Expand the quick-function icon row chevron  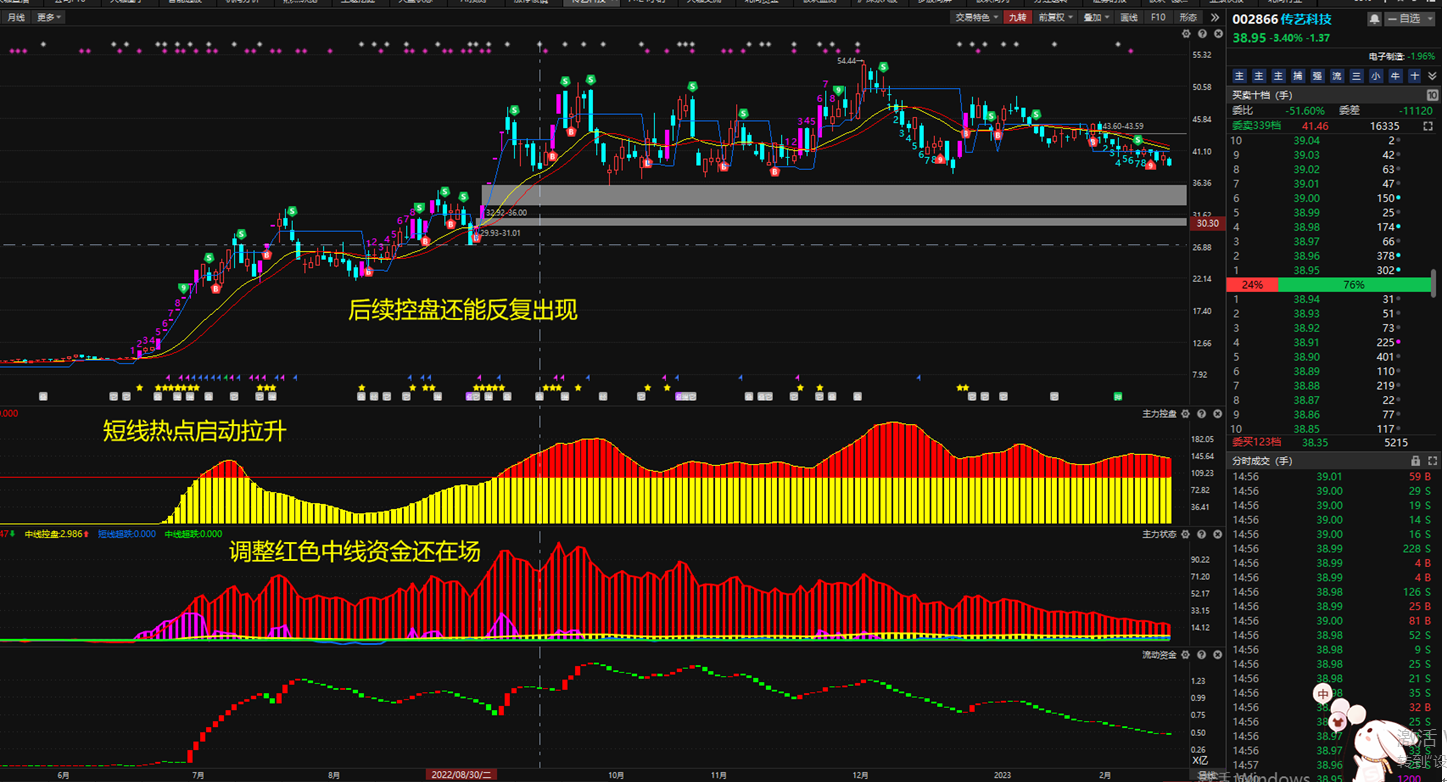click(x=1433, y=76)
